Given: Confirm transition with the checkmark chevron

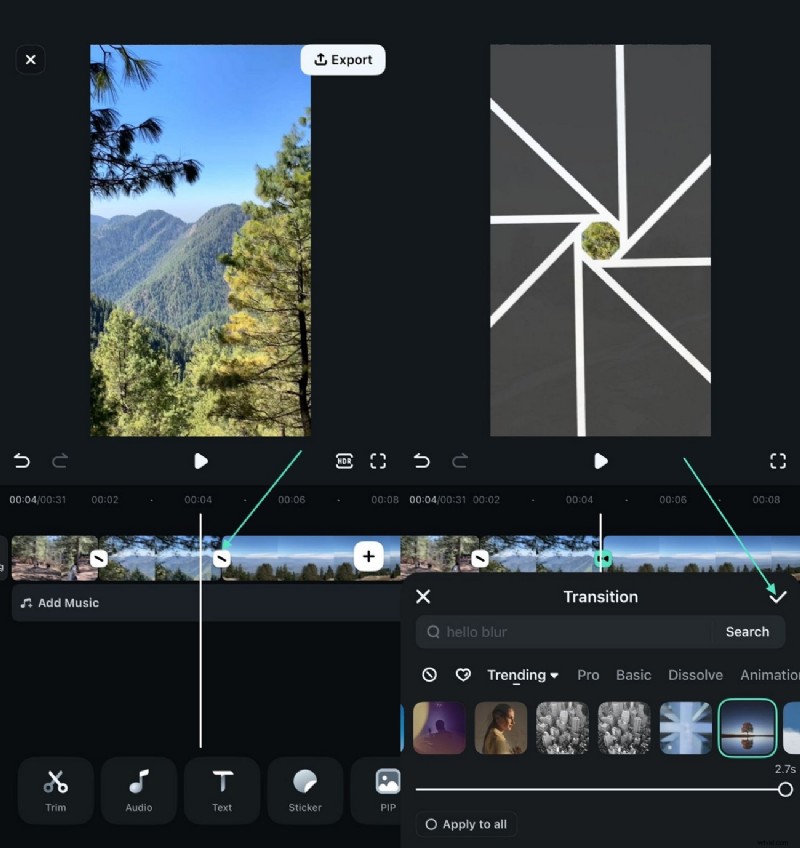Looking at the screenshot, I should coord(778,596).
